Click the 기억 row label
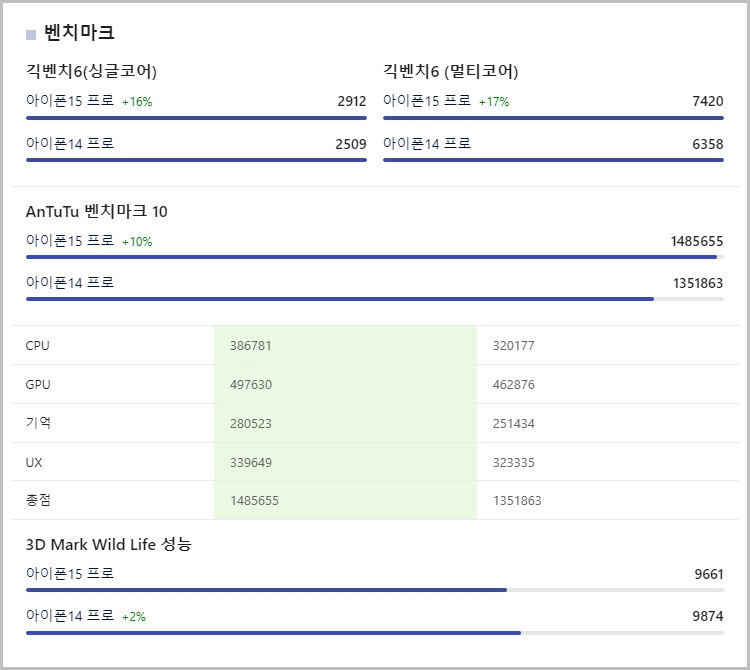 [38, 423]
